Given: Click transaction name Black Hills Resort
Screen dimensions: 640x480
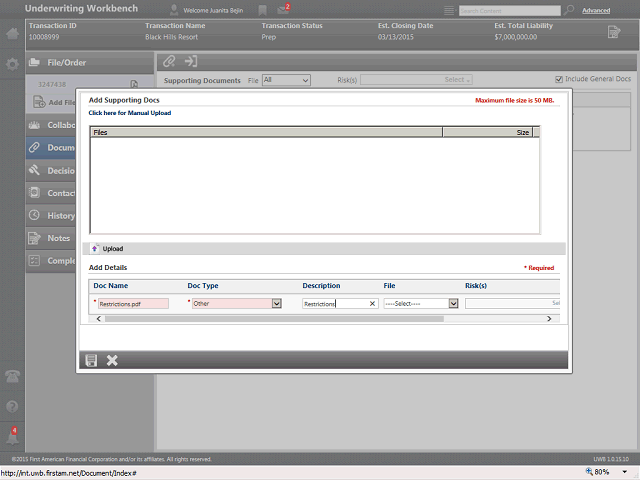Looking at the screenshot, I should [171, 37].
